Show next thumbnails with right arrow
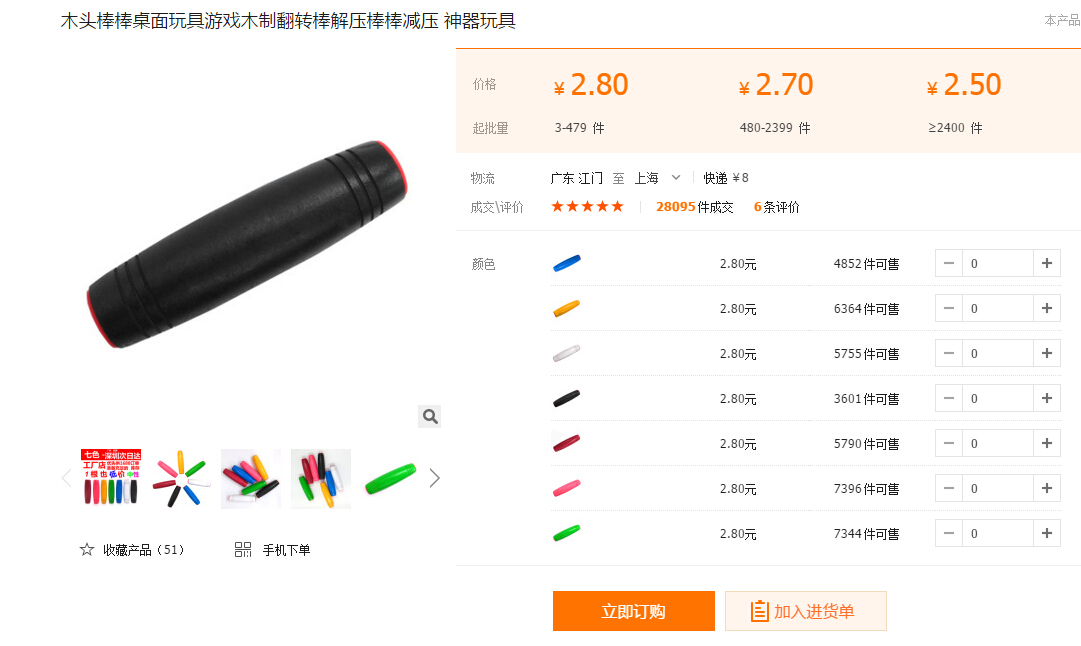Image resolution: width=1081 pixels, height=646 pixels. [434, 478]
